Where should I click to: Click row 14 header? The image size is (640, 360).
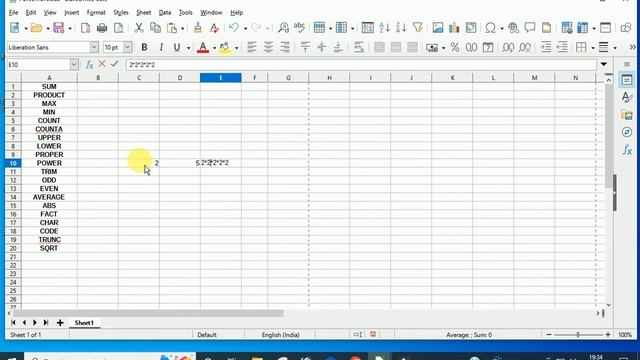click(x=13, y=197)
